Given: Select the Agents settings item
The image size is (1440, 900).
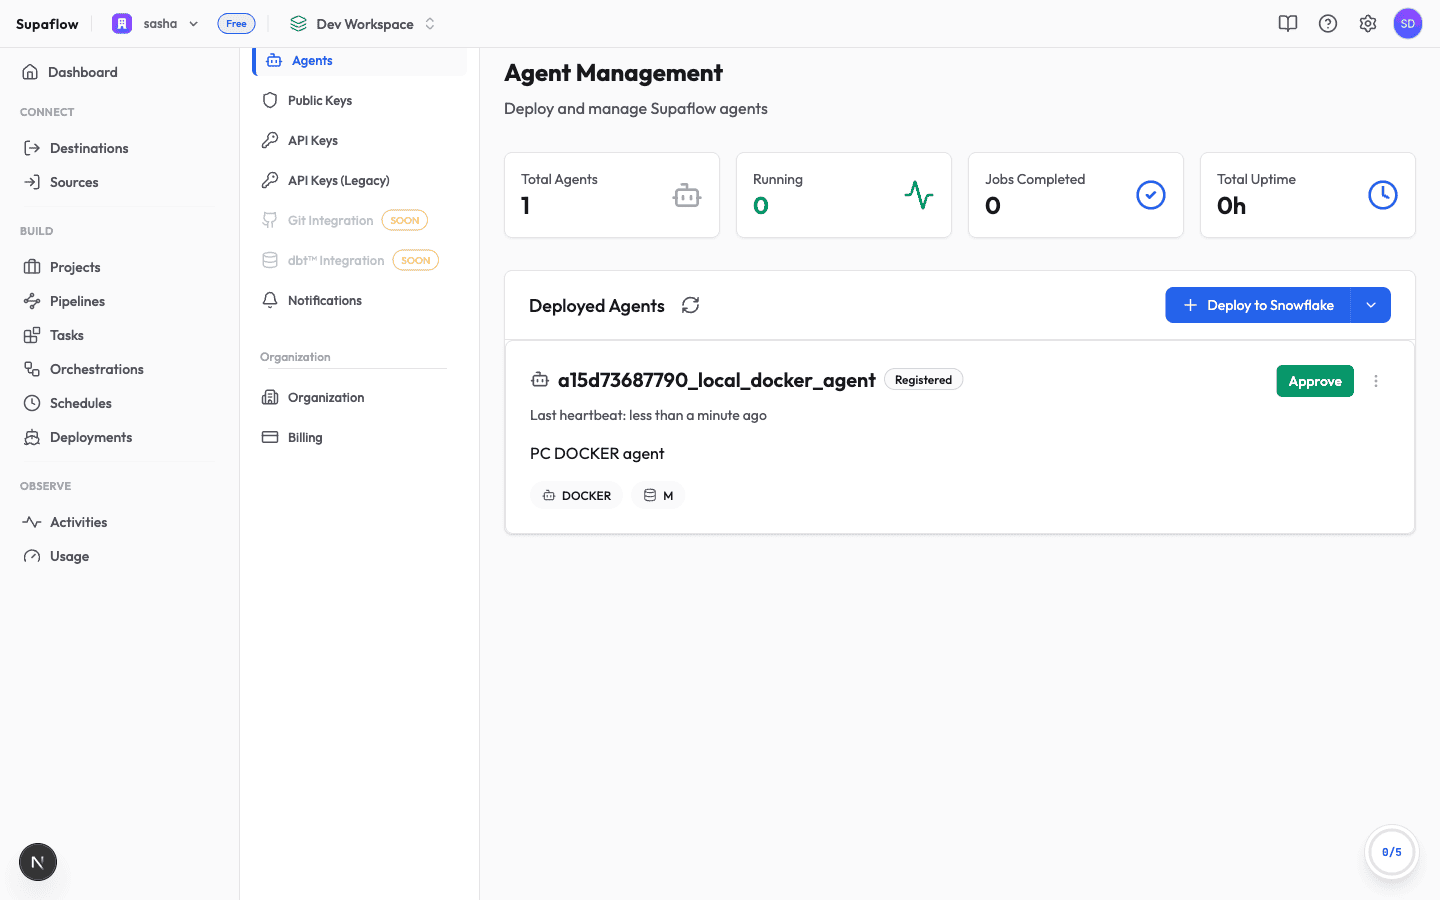Looking at the screenshot, I should [x=360, y=61].
